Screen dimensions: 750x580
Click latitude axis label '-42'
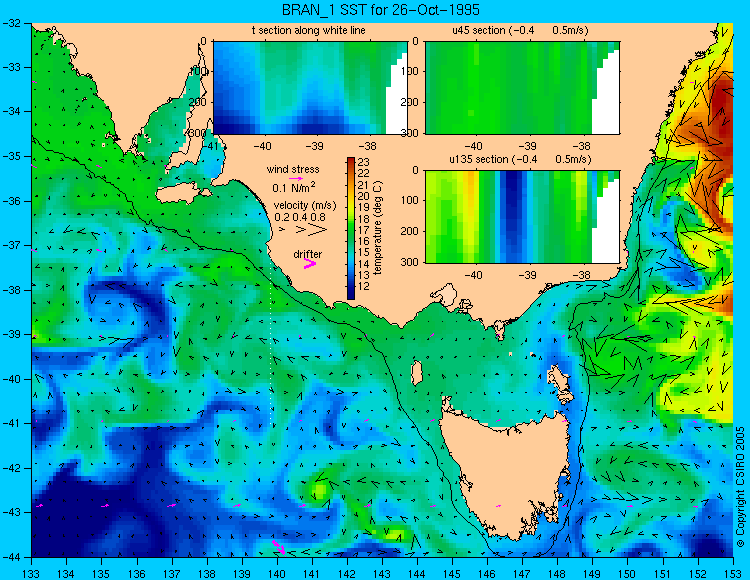coord(11,468)
